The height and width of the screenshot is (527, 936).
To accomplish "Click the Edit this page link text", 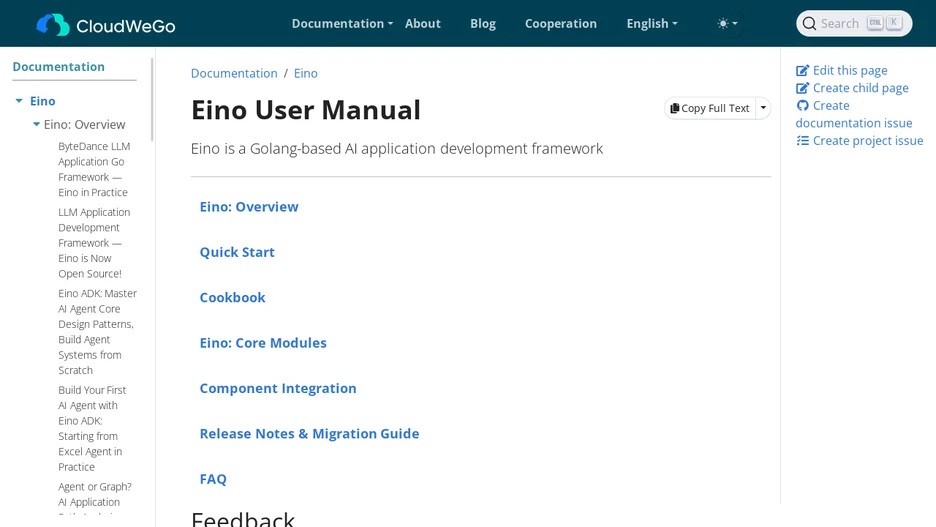I will 850,70.
